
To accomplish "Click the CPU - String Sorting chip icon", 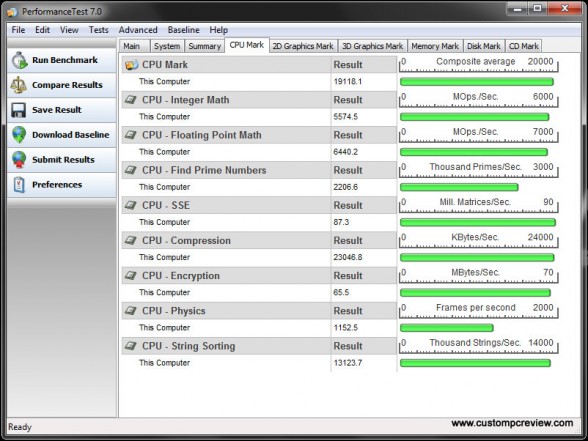I will [x=130, y=346].
